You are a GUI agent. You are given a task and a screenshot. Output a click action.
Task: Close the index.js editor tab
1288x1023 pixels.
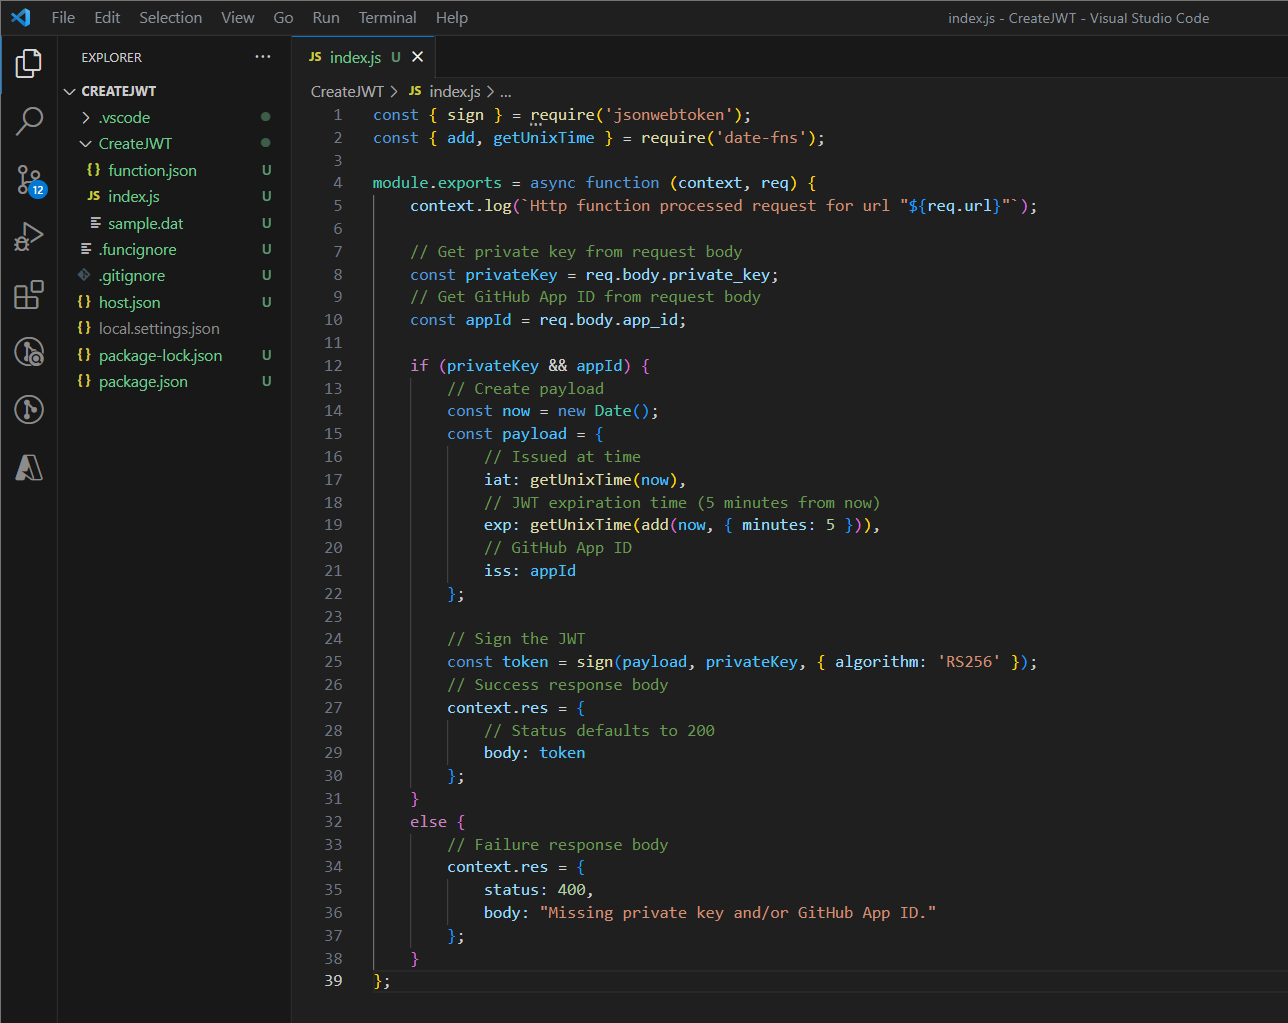(x=418, y=57)
